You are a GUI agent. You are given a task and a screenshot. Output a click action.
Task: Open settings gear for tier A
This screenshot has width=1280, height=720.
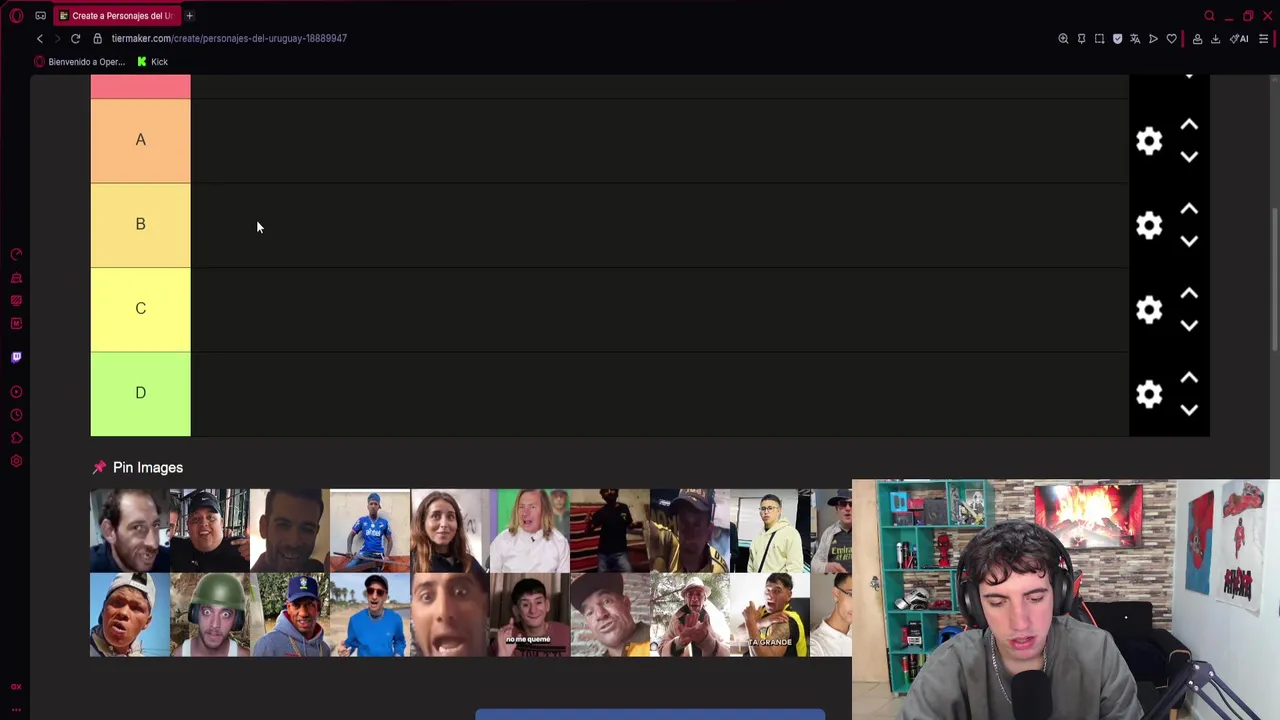[x=1149, y=141]
